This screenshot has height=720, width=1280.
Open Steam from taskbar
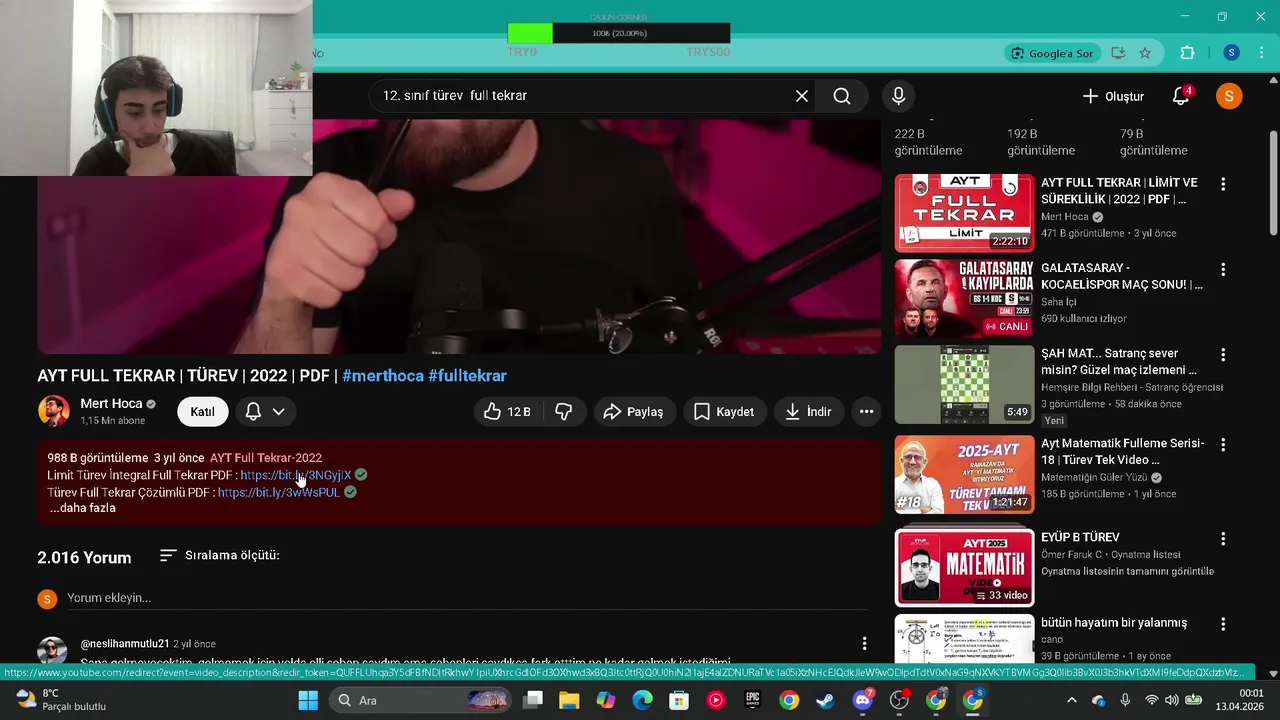point(825,700)
